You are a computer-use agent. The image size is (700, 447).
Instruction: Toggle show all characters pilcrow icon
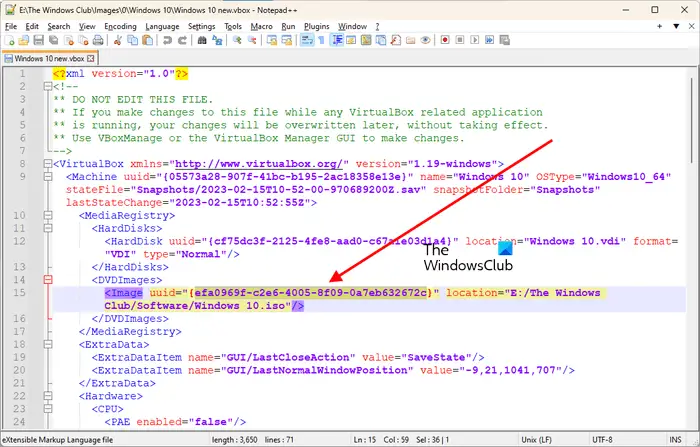(x=321, y=40)
